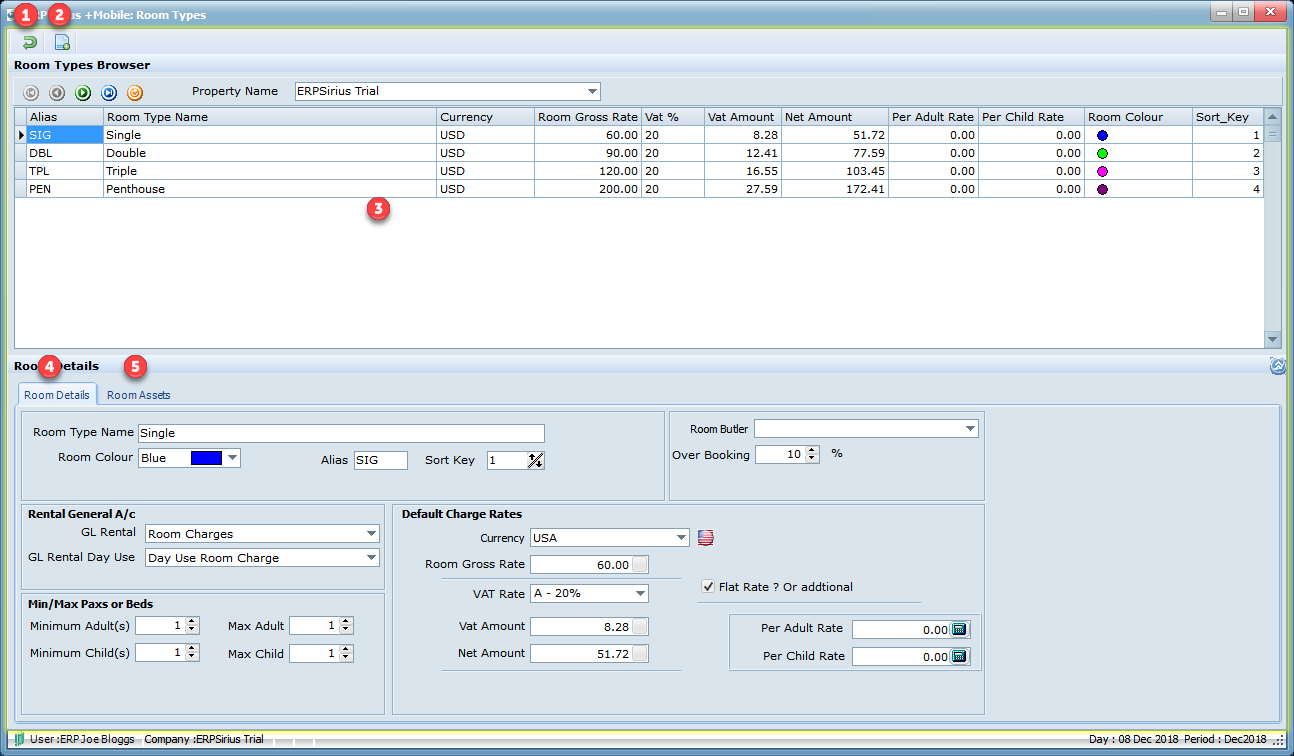Viewport: 1294px width, 756px height.
Task: Click the USA flag icon beside Currency
Action: click(x=706, y=538)
